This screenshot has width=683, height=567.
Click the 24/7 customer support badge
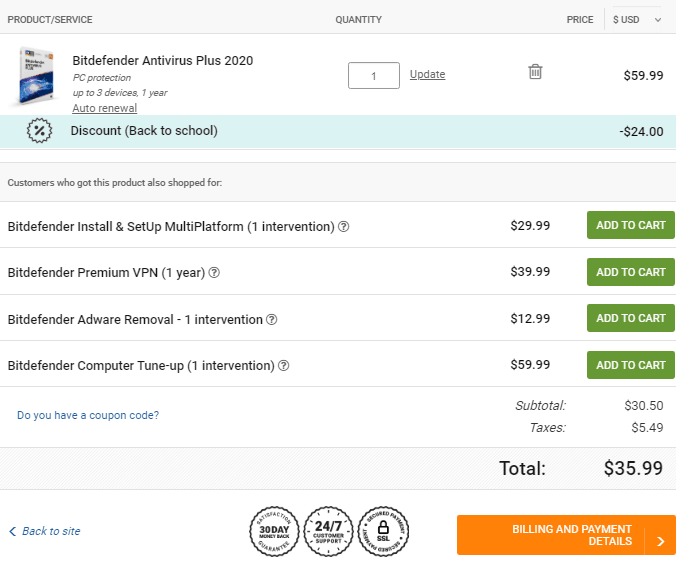(x=328, y=531)
